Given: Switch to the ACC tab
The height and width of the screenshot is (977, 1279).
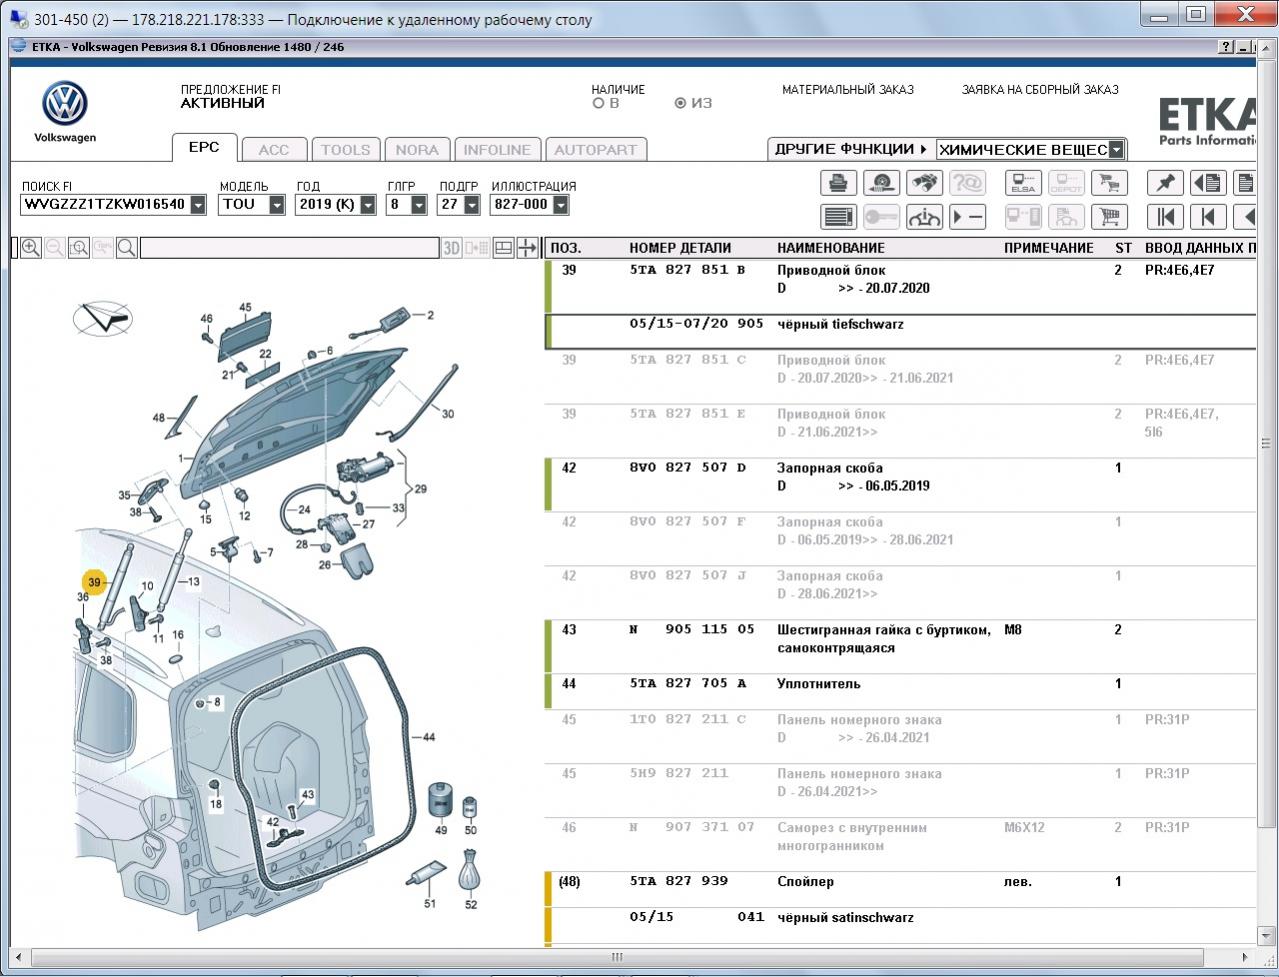Looking at the screenshot, I should (x=274, y=150).
